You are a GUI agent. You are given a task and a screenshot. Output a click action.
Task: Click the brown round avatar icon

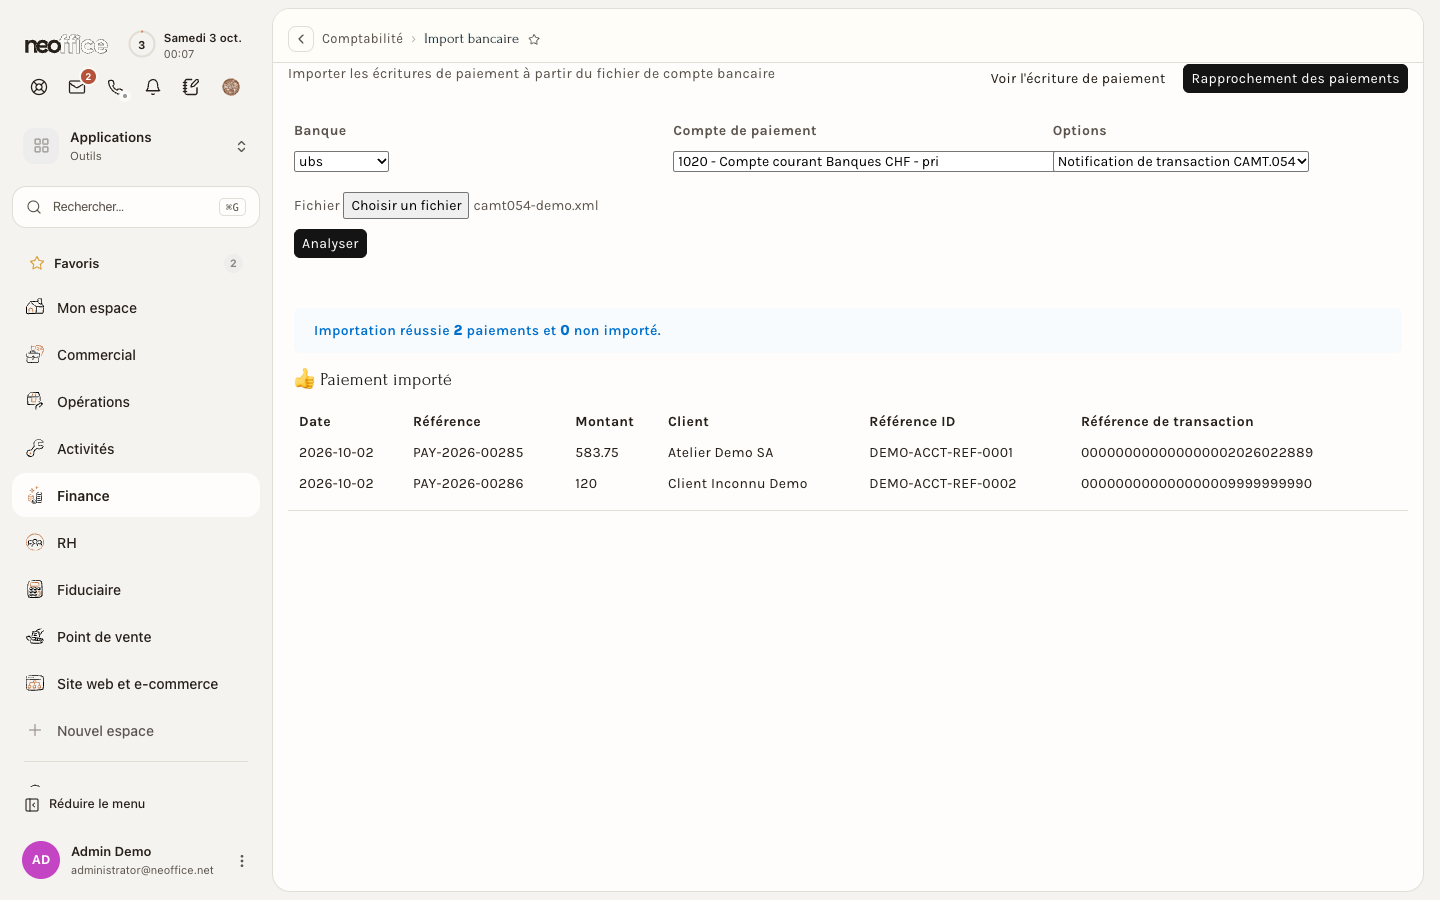pos(231,87)
